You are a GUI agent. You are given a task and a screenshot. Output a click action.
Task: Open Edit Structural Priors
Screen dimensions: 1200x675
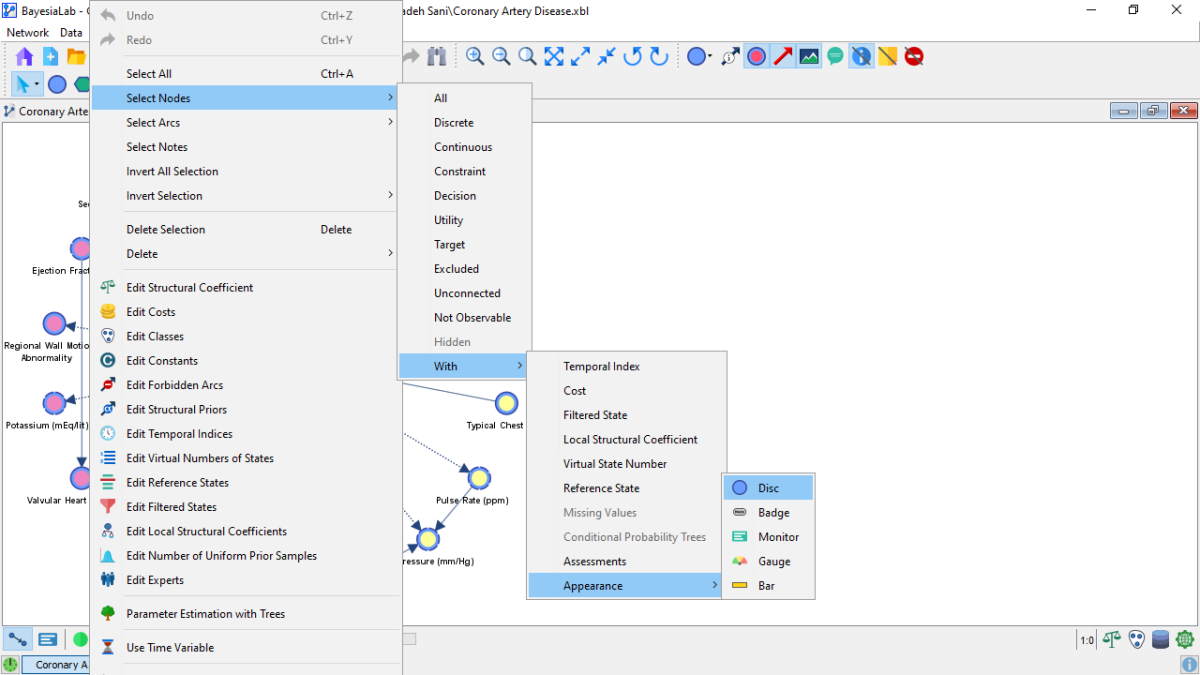click(246, 409)
